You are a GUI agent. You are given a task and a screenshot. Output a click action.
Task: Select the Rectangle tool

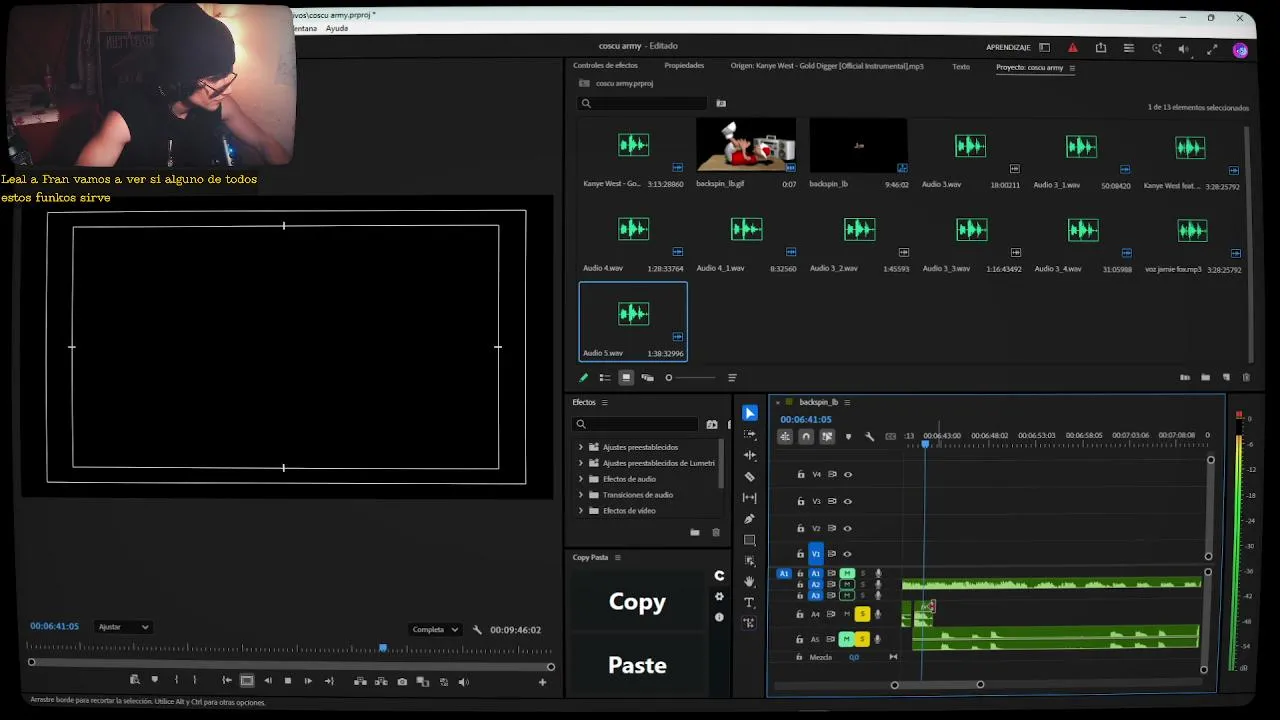pyautogui.click(x=750, y=540)
